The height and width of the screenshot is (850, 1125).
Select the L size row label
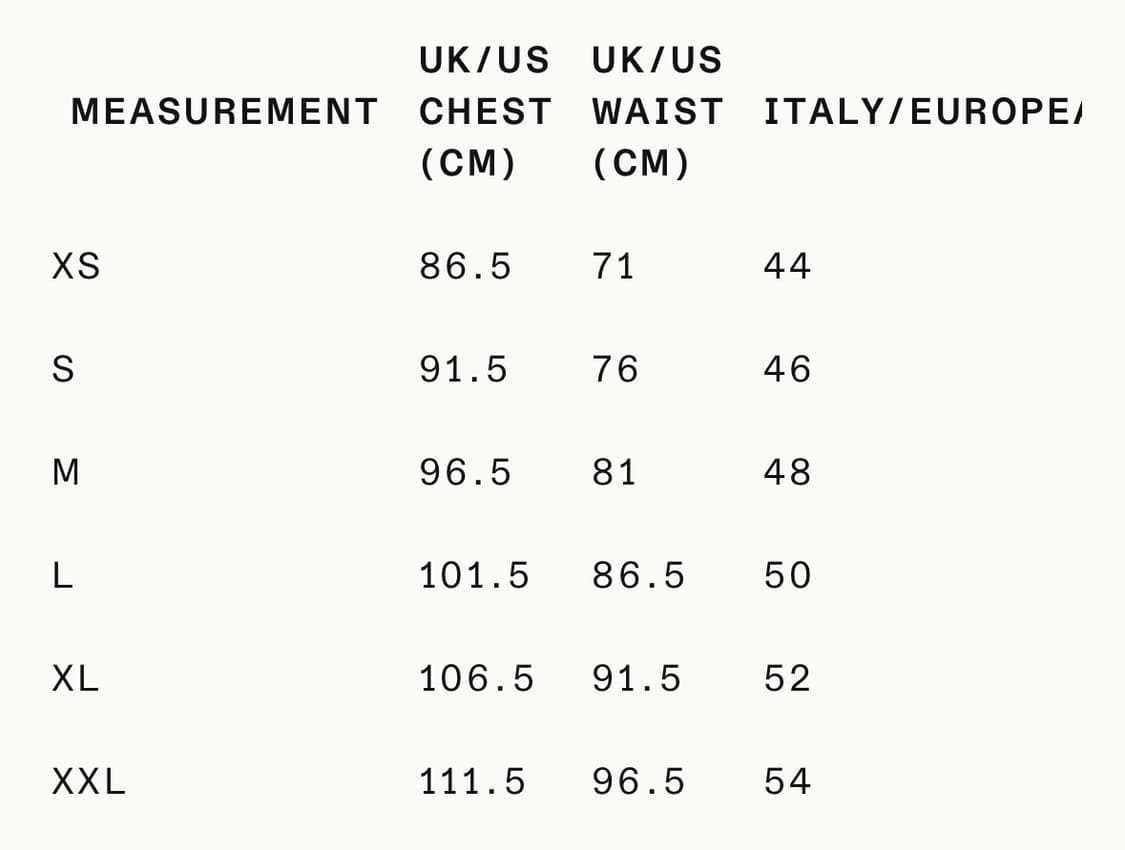pyautogui.click(x=62, y=576)
